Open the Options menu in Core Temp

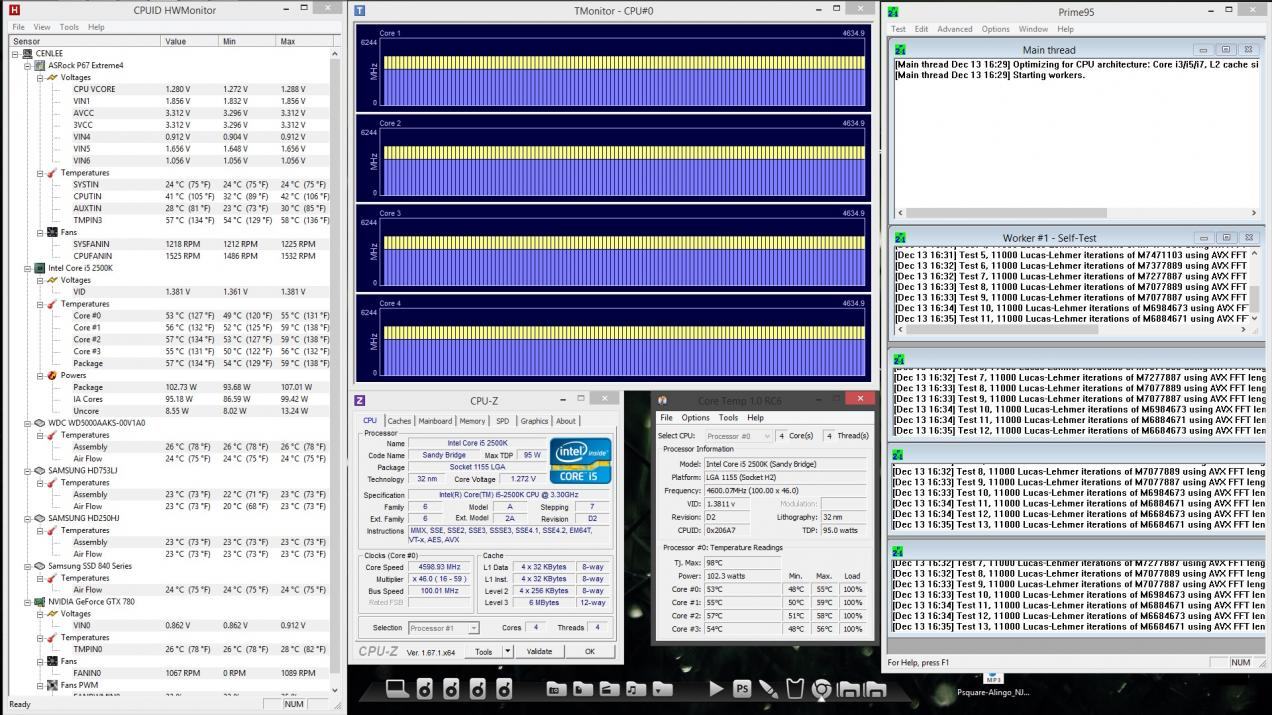(695, 418)
